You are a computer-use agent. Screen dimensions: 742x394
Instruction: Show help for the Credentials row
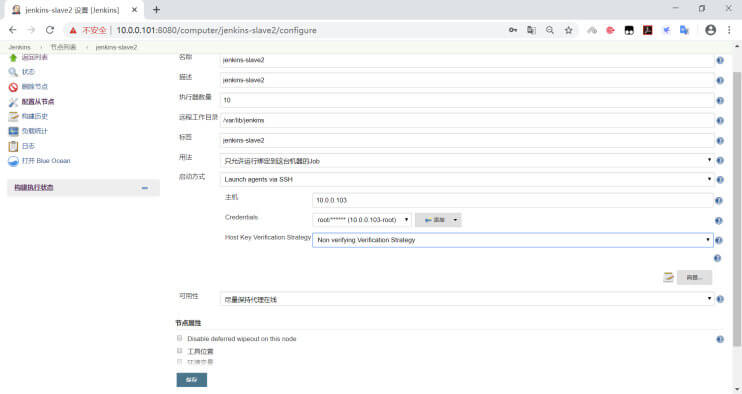[x=718, y=220]
